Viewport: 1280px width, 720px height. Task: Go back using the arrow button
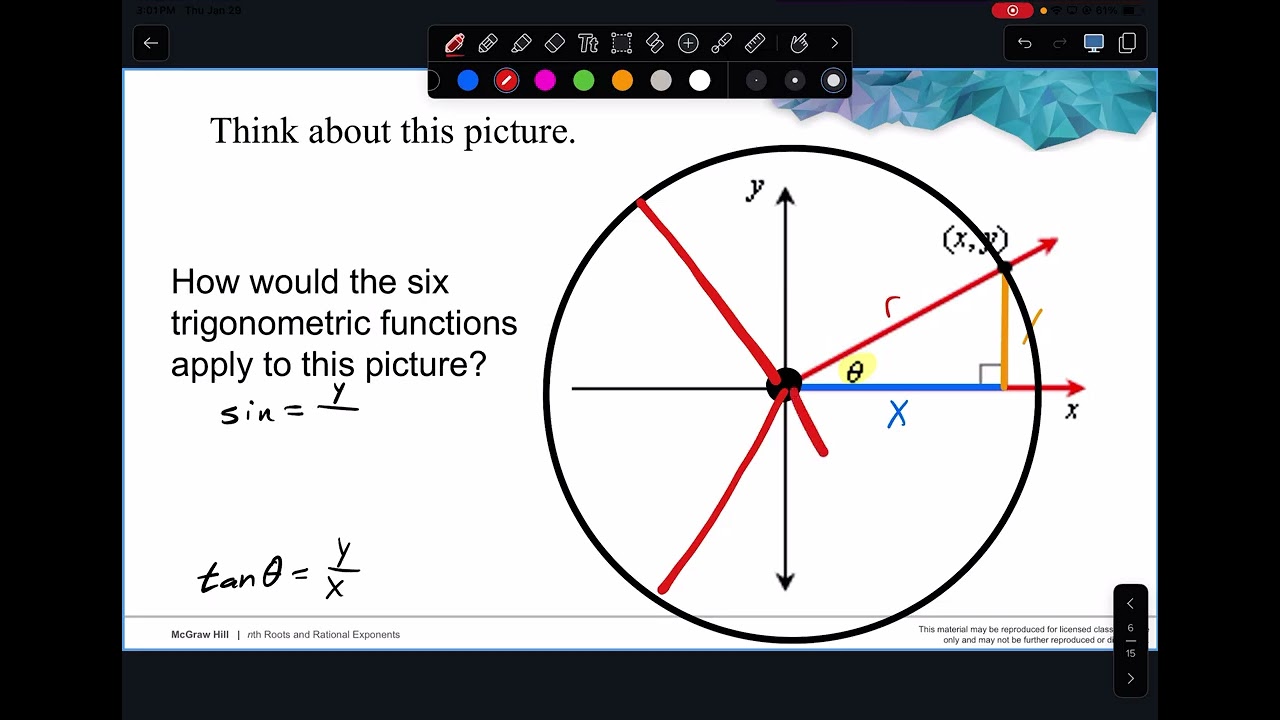click(x=150, y=43)
